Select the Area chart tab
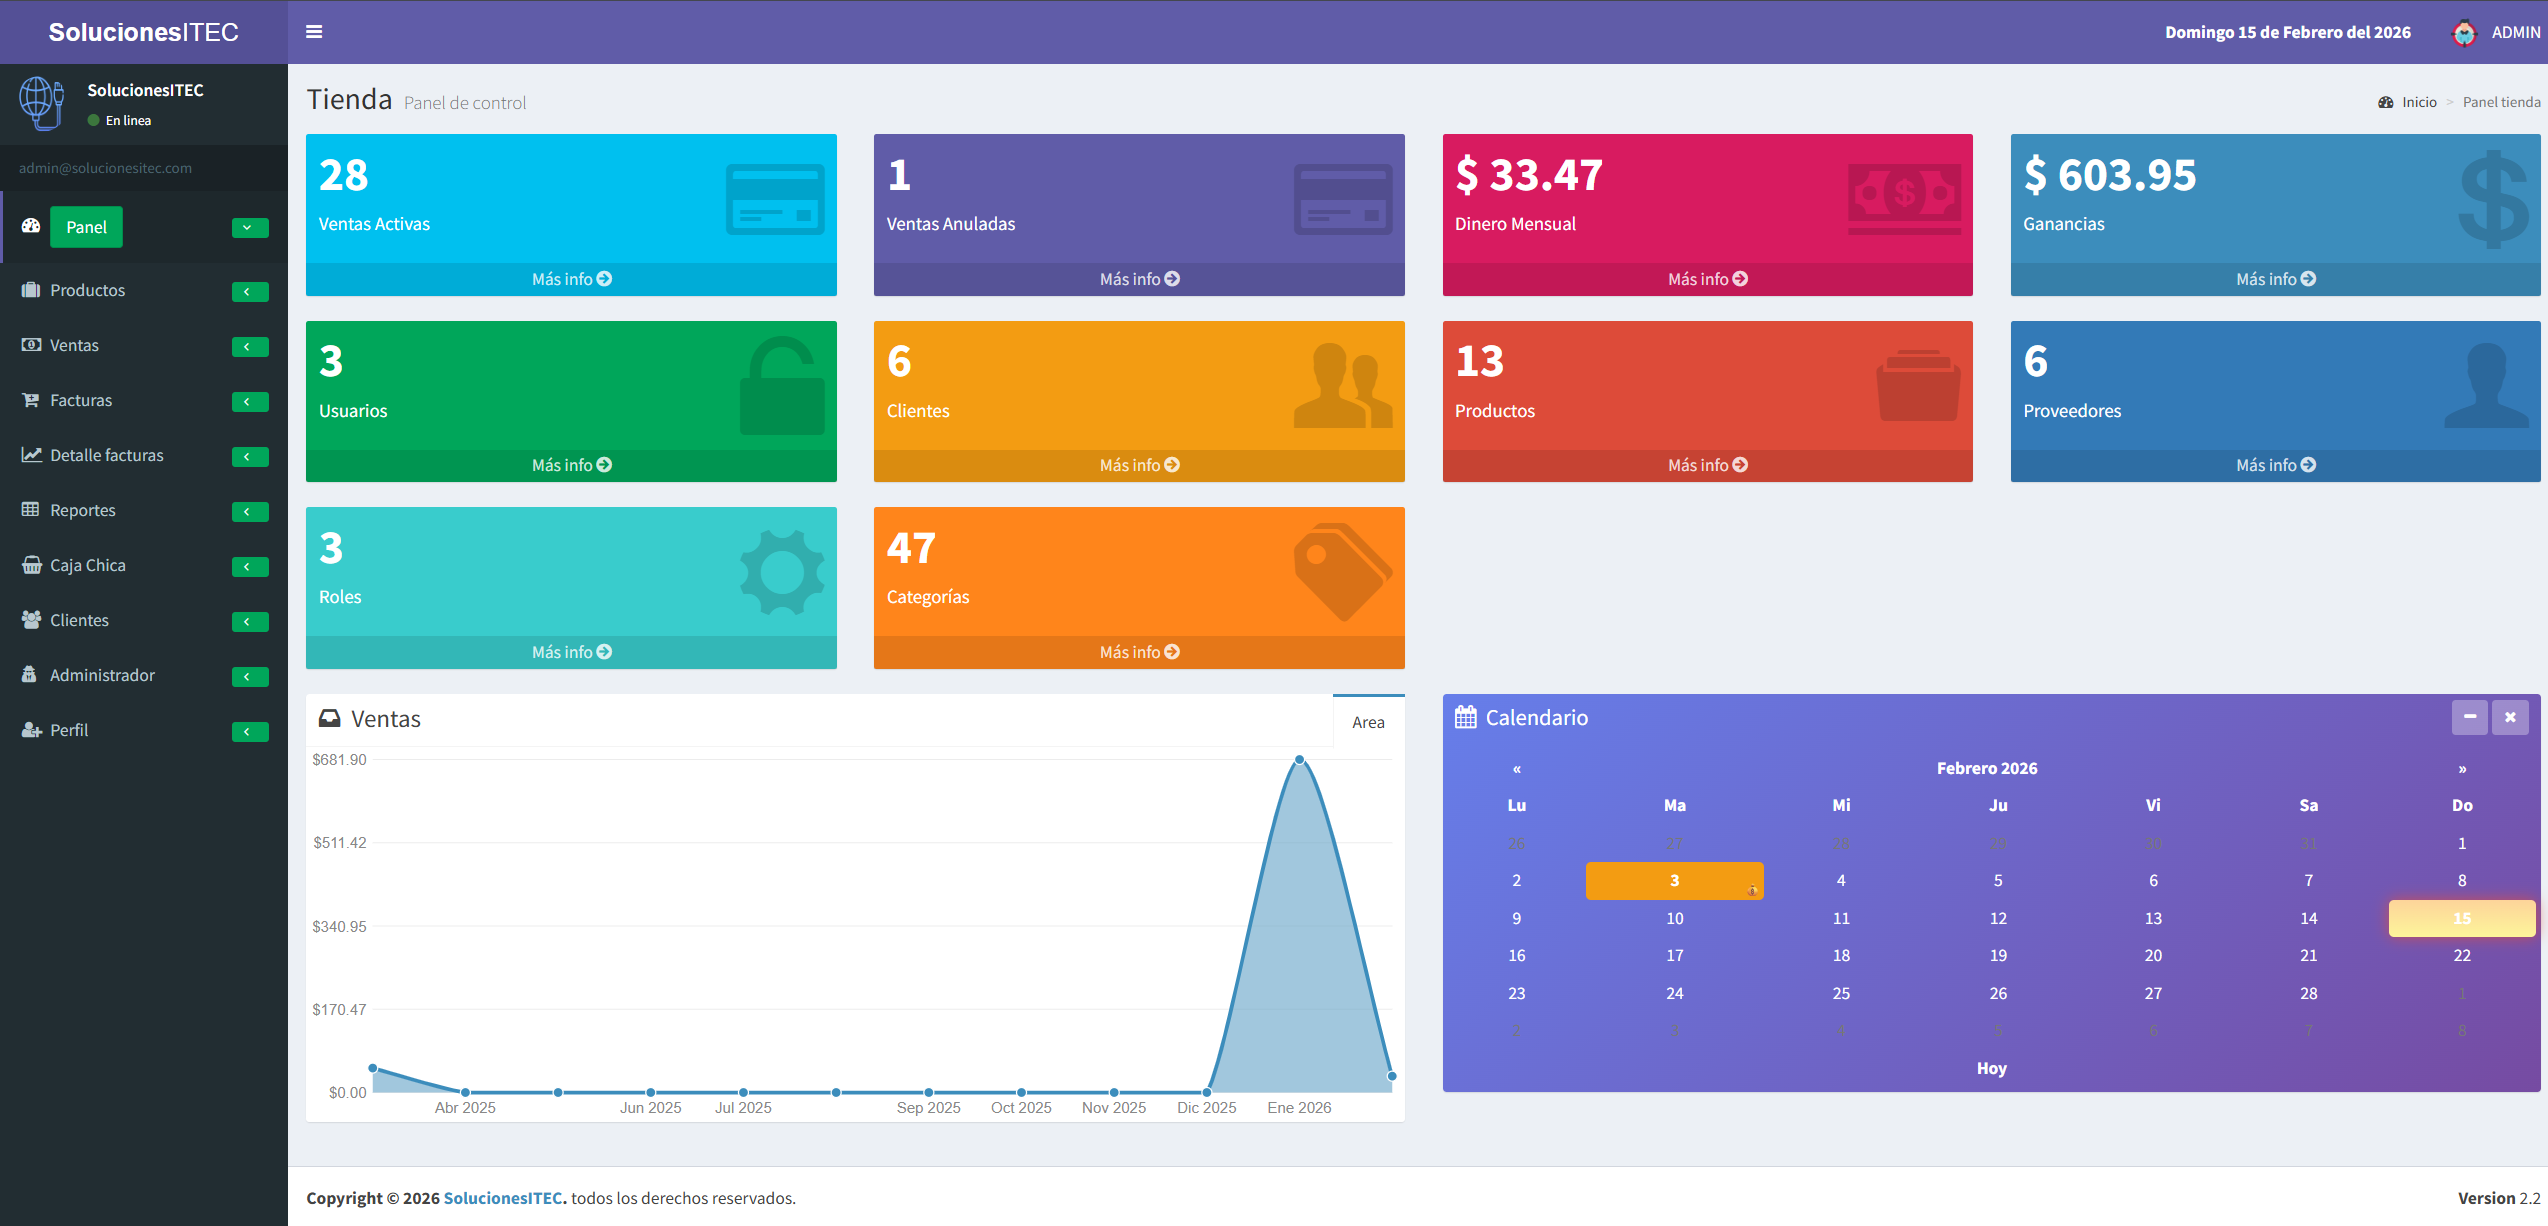2548x1226 pixels. tap(1368, 722)
